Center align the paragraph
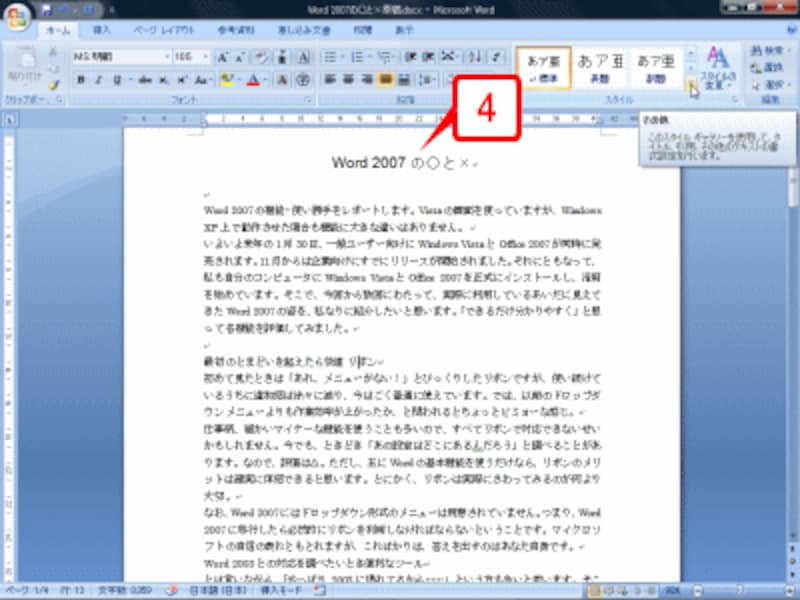The height and width of the screenshot is (600, 800). (348, 80)
